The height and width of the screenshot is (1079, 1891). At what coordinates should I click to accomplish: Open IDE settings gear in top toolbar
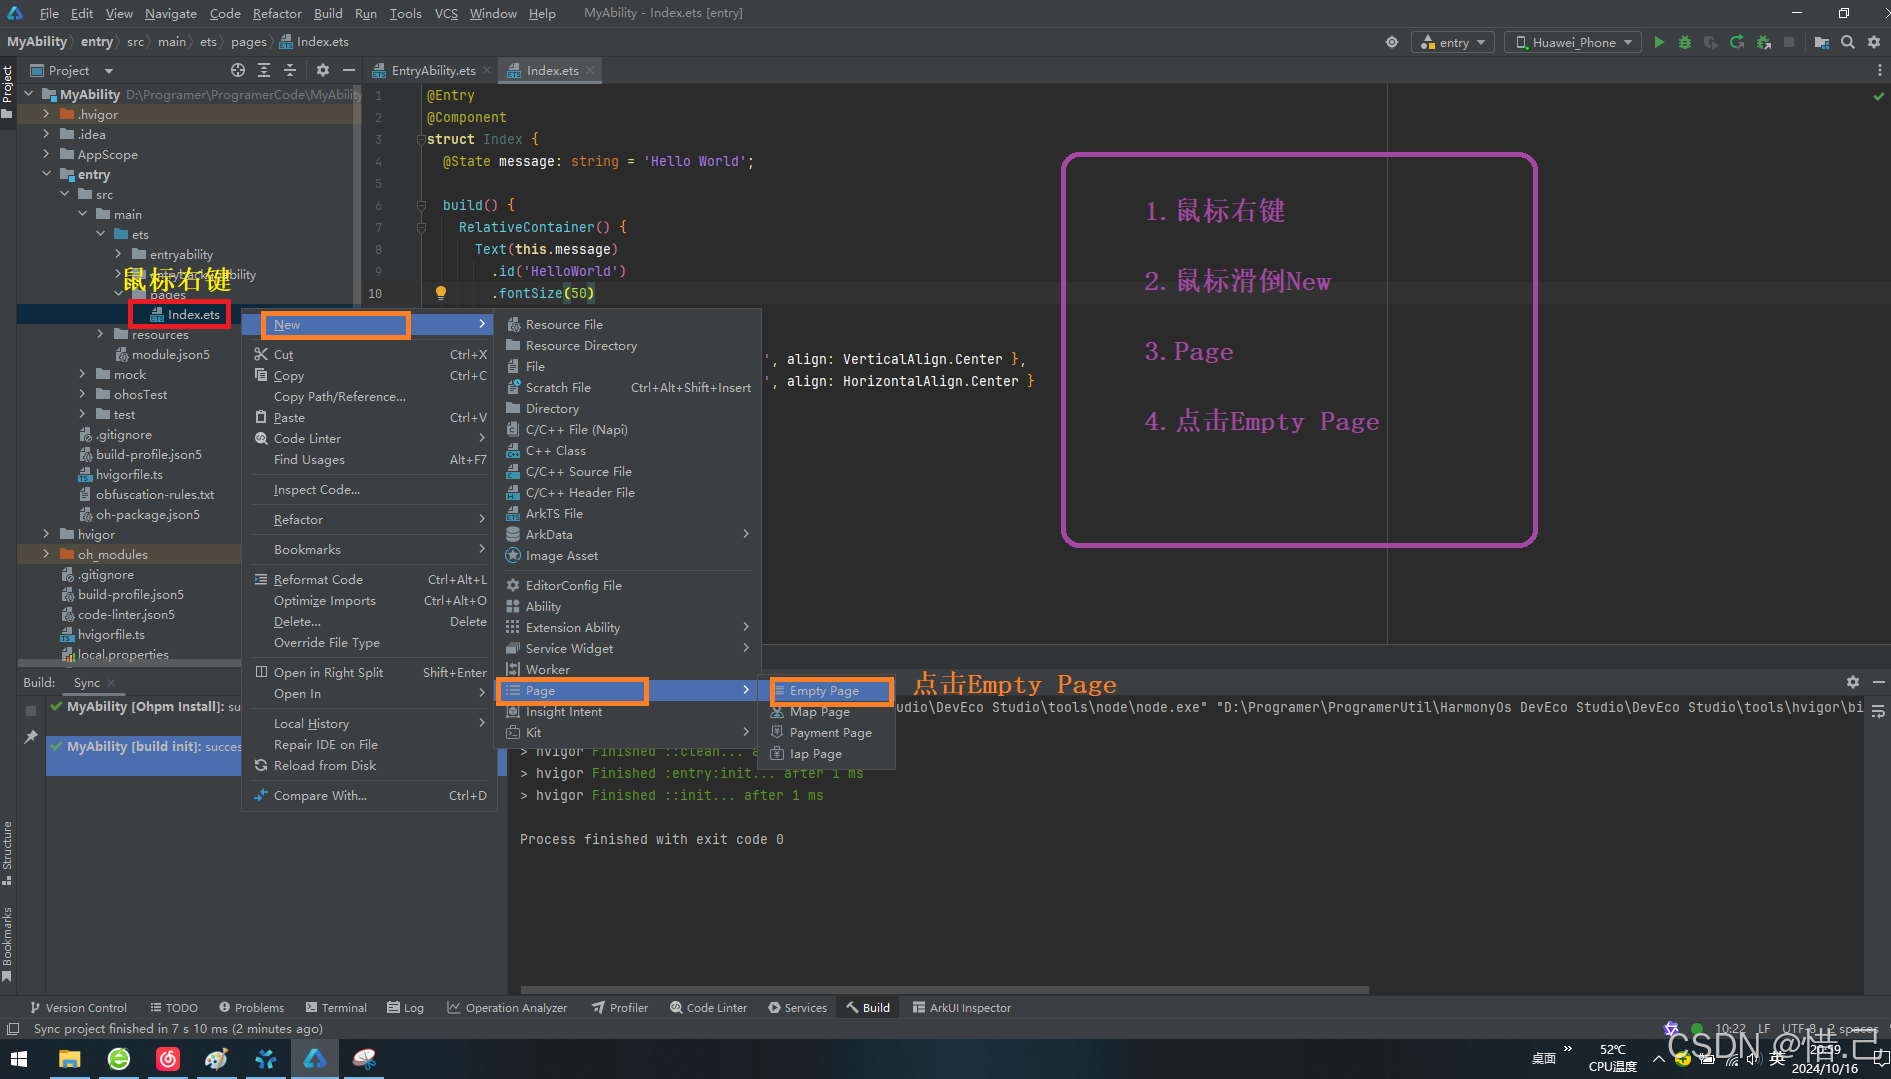coord(1874,42)
